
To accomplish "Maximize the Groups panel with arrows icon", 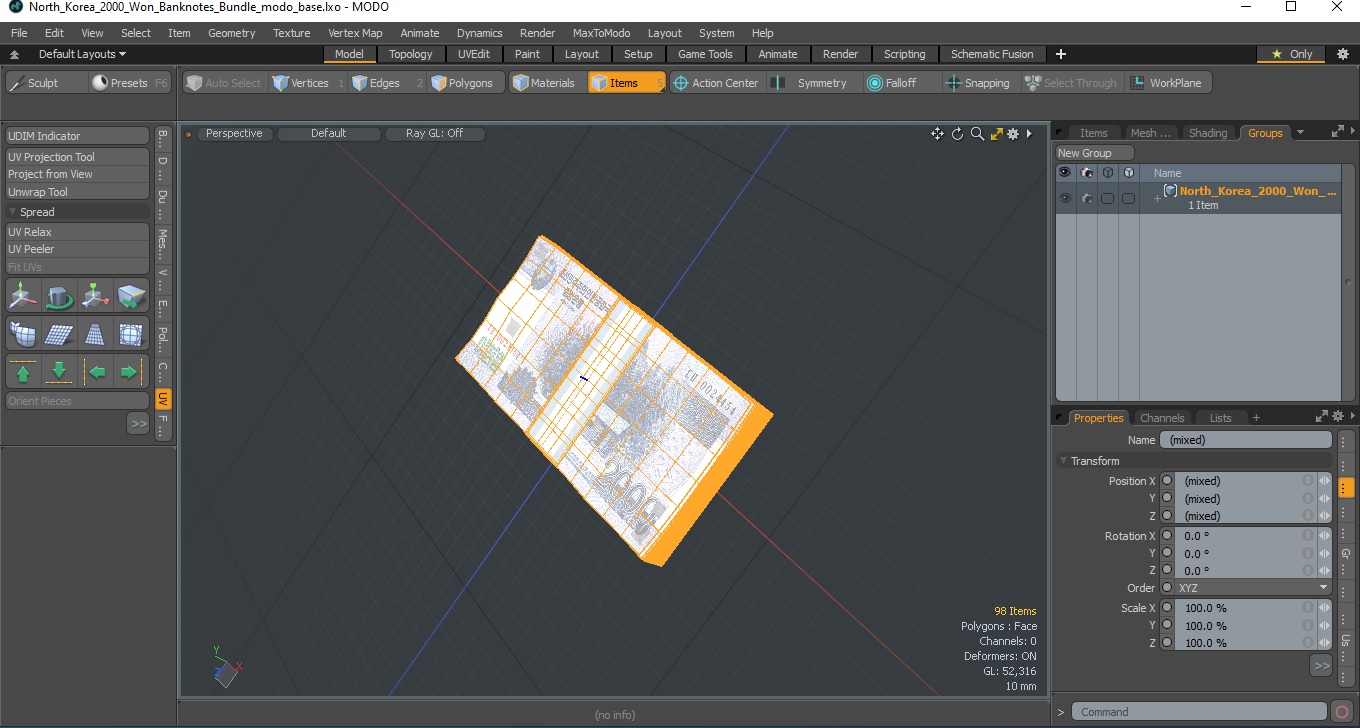I will coord(1337,132).
